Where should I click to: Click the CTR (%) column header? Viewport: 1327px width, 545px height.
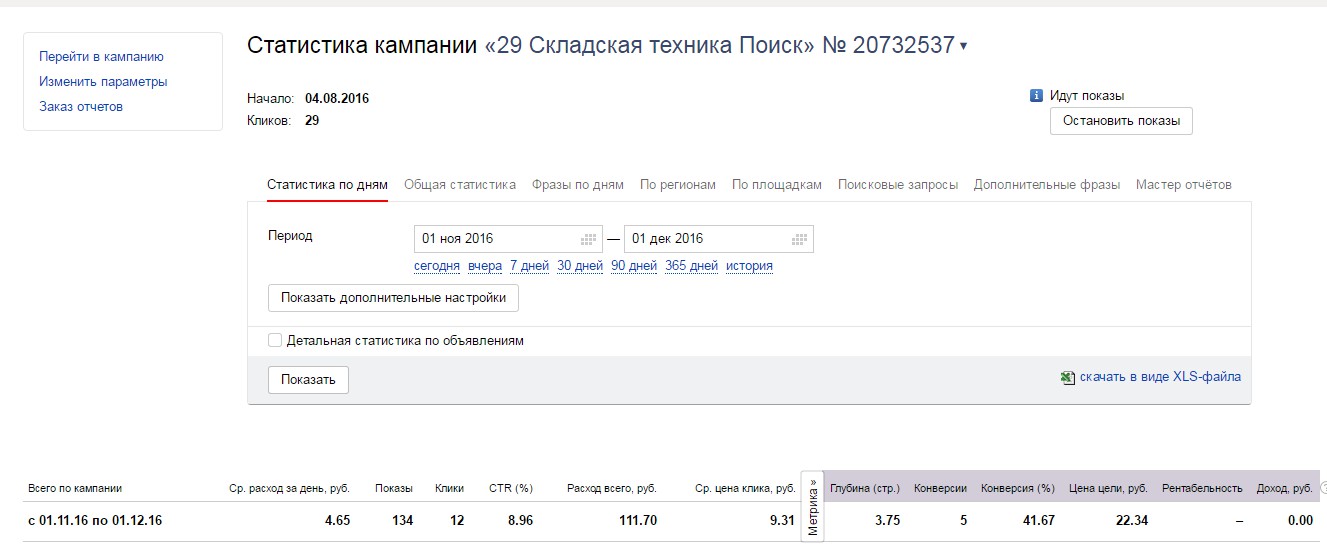point(510,489)
